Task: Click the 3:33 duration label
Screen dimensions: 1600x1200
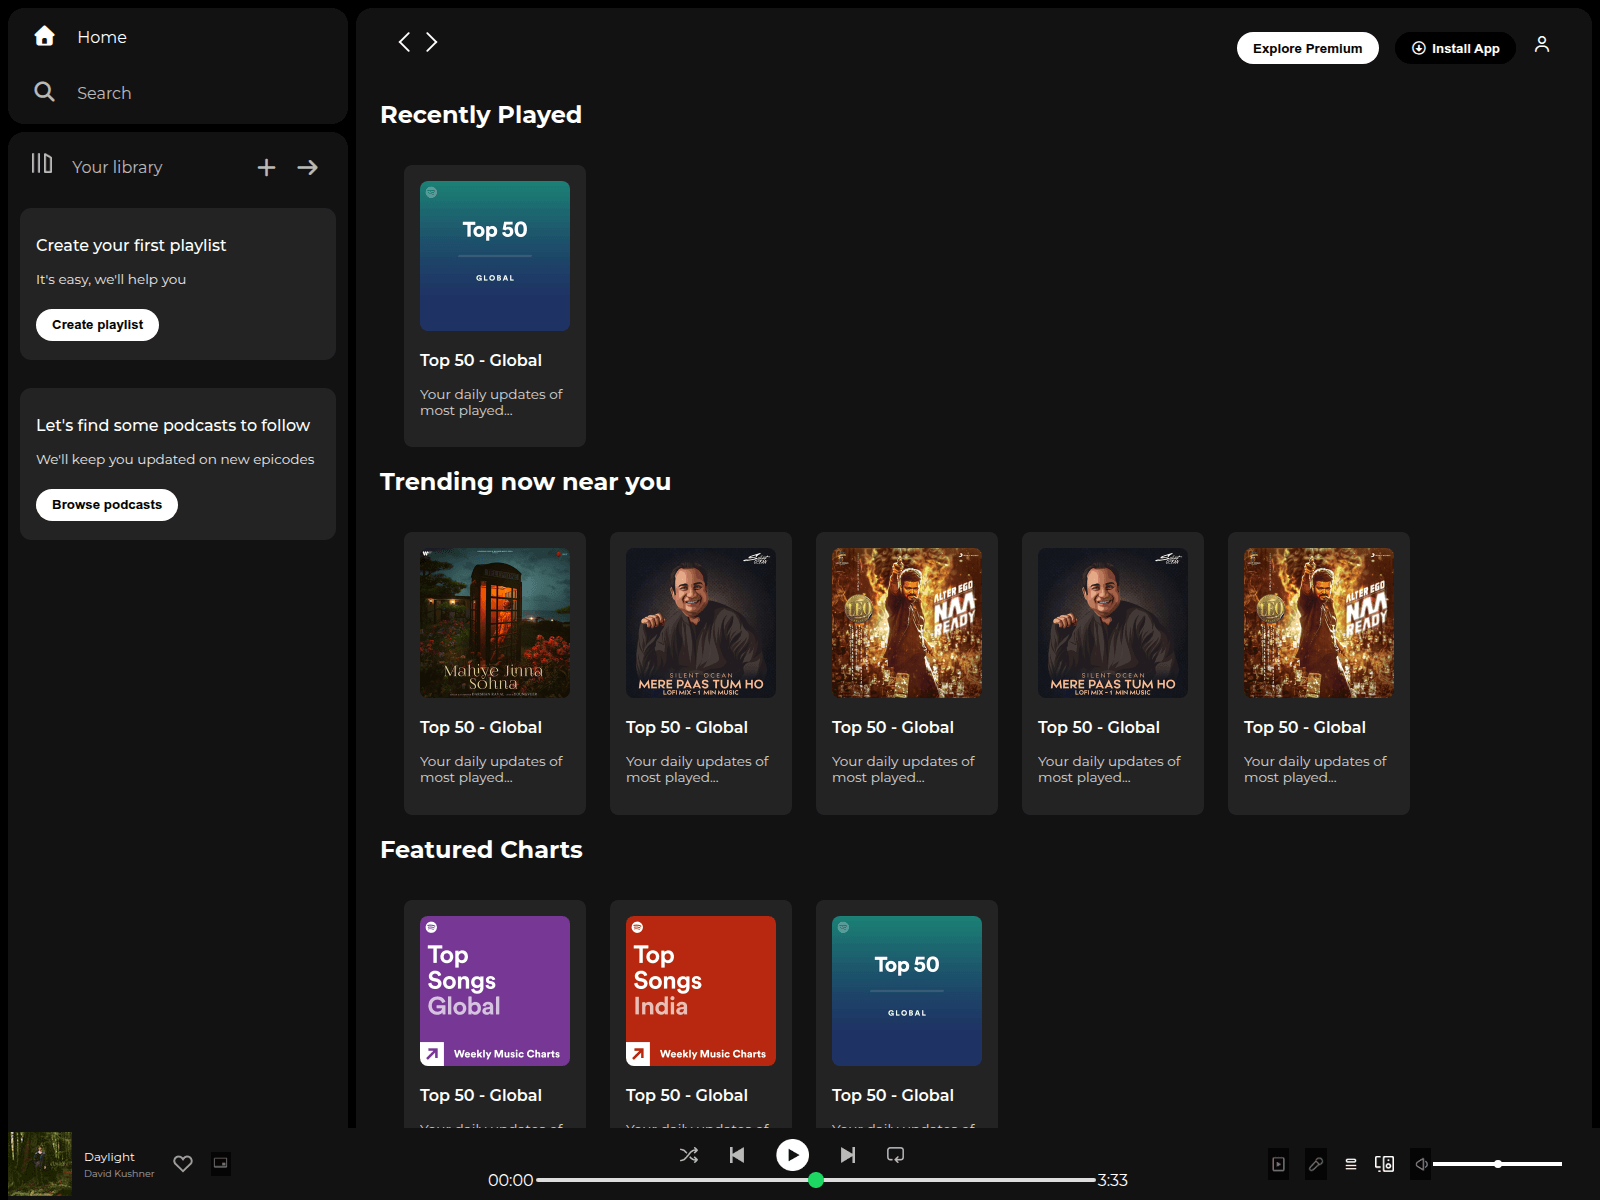Action: [1113, 1180]
